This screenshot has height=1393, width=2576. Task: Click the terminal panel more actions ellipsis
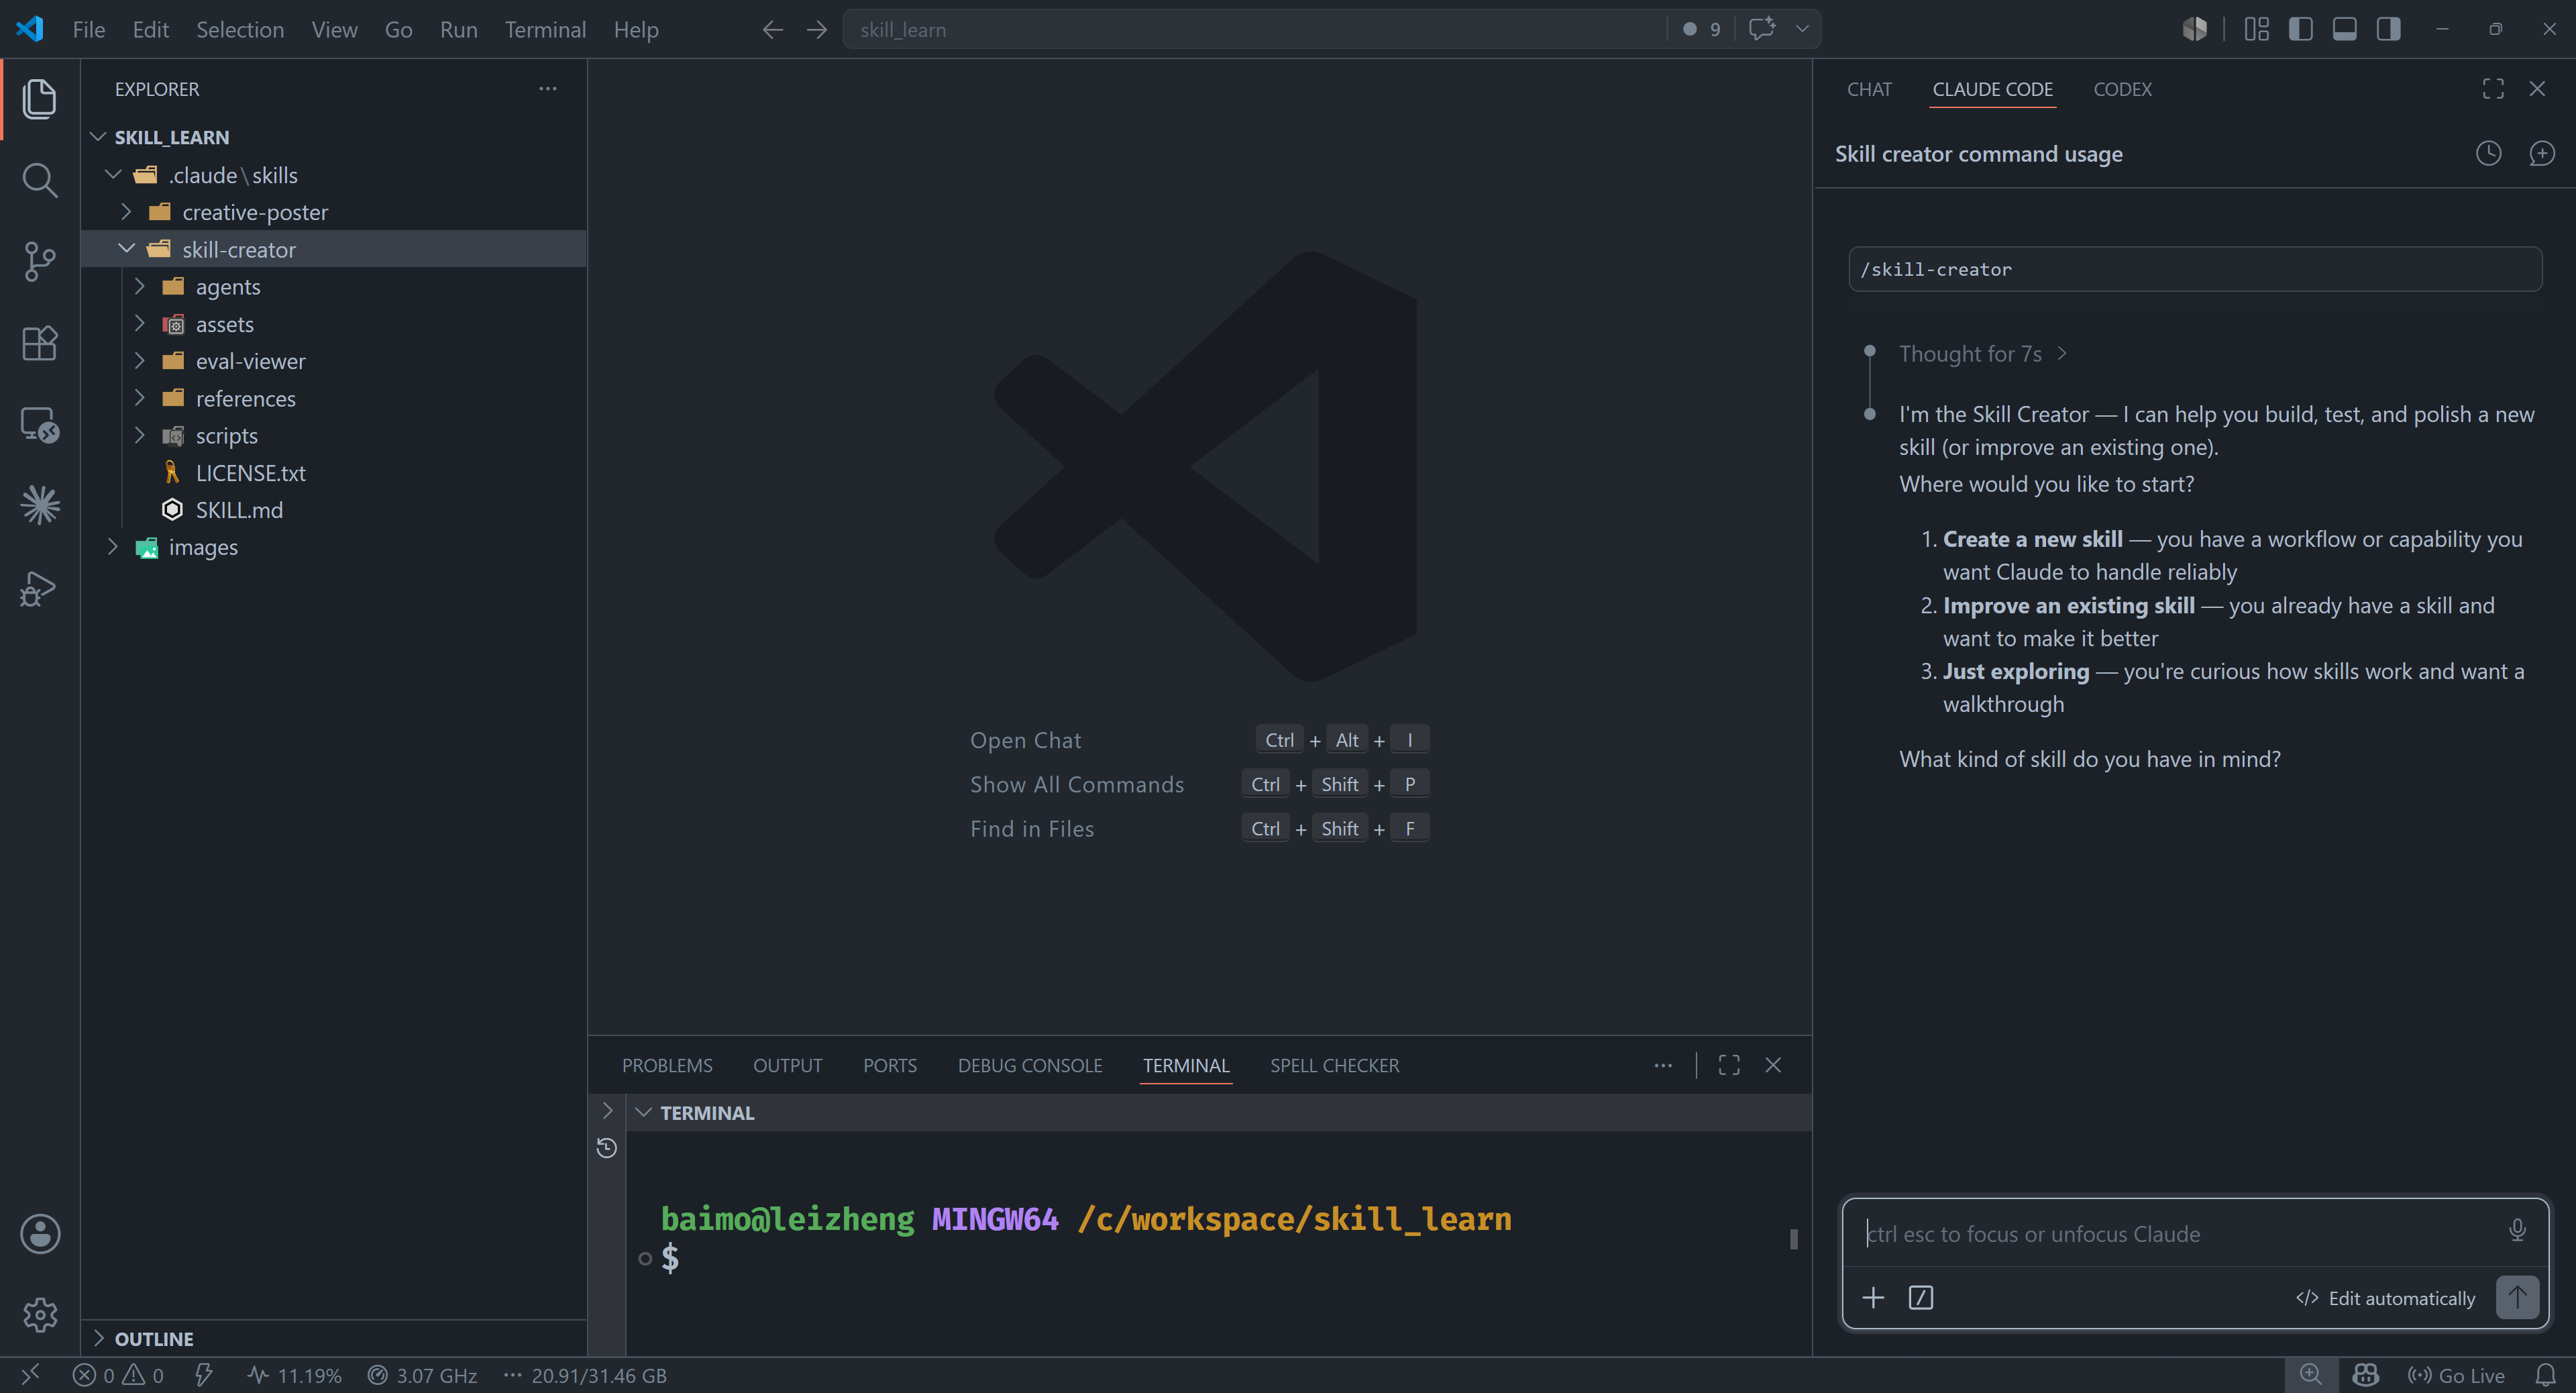click(1663, 1066)
